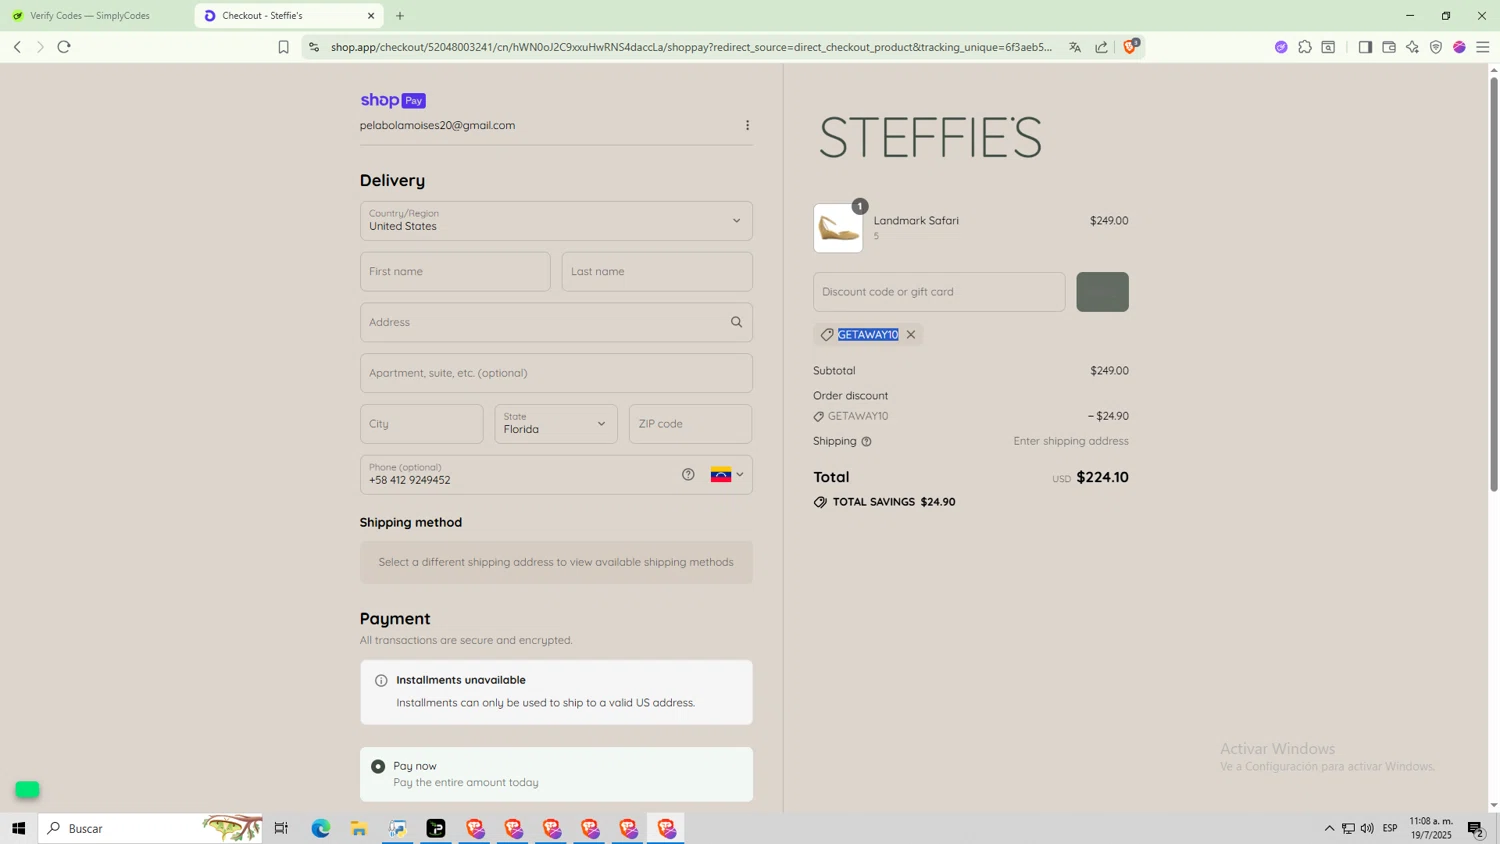Screen dimensions: 1500x844
Task: Click the $224.10 total amount
Action: pyautogui.click(x=1102, y=477)
